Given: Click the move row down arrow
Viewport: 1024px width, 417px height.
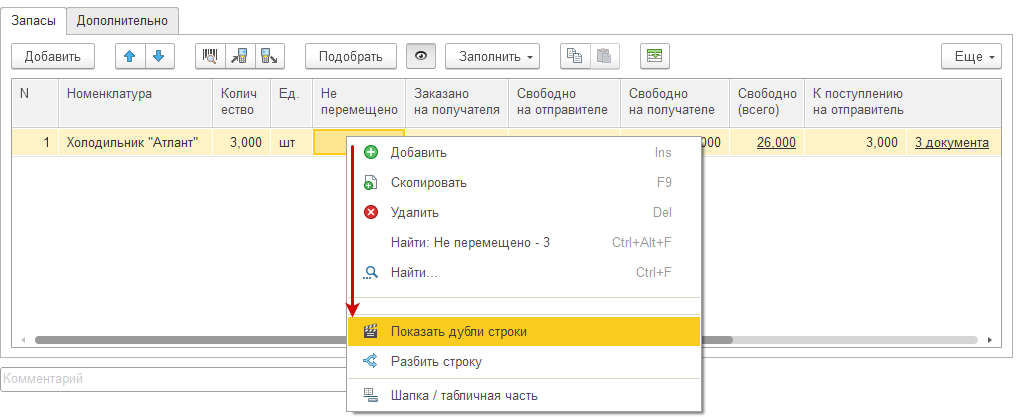Looking at the screenshot, I should 158,56.
